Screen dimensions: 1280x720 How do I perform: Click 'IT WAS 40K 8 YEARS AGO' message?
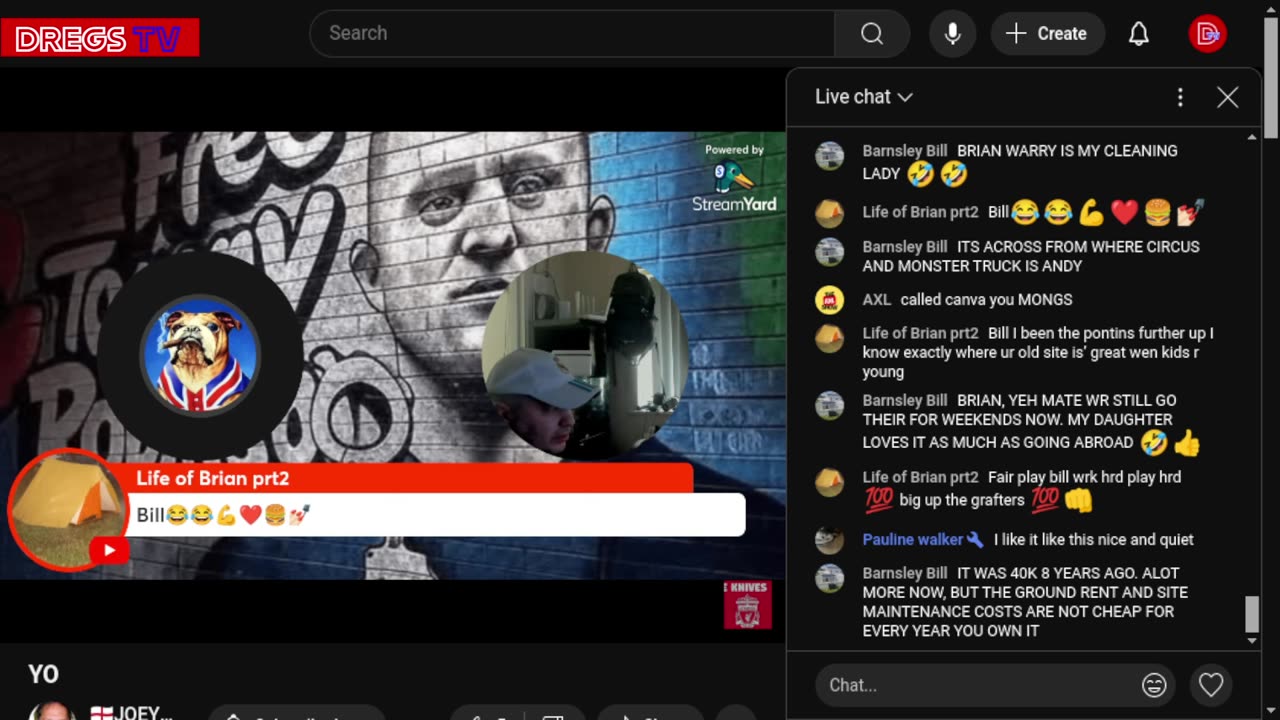click(x=1025, y=602)
